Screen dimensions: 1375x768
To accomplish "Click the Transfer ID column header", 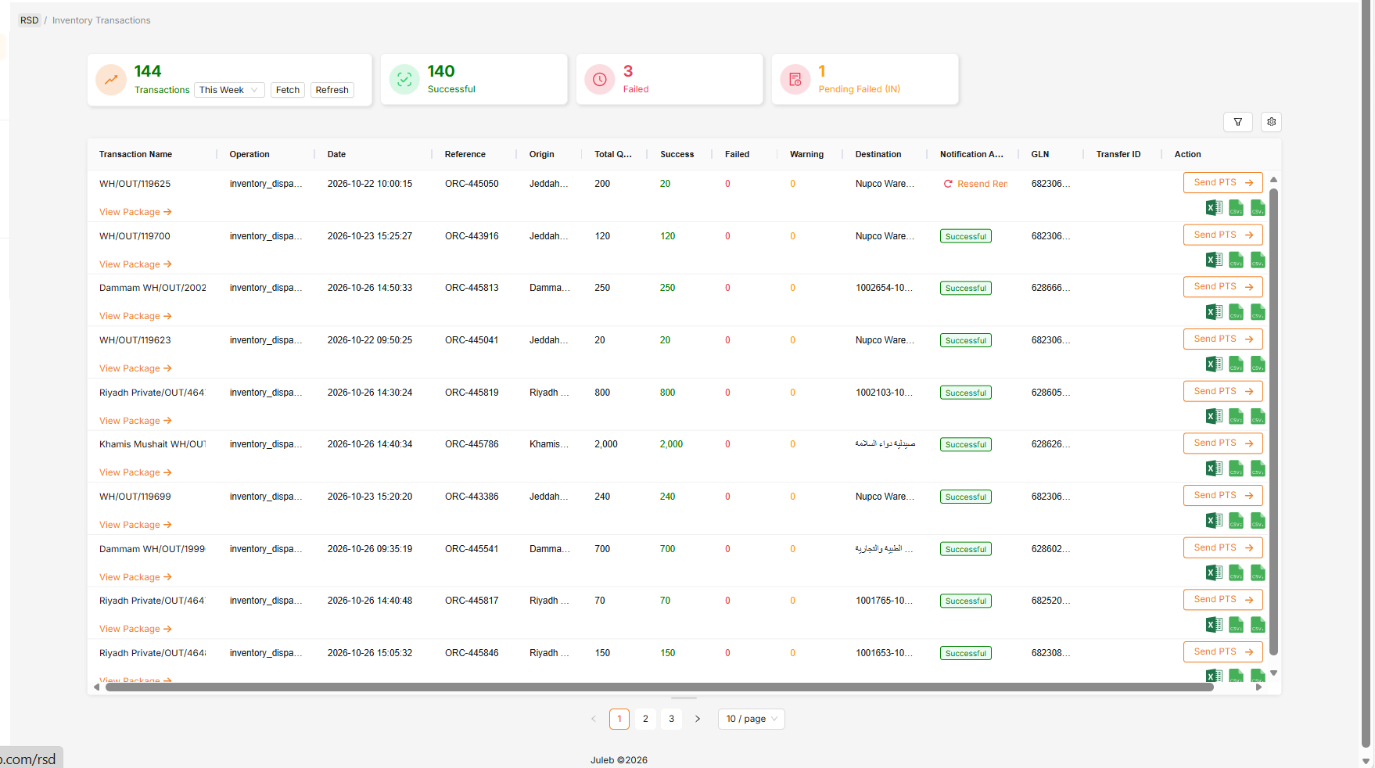I will (x=1118, y=154).
